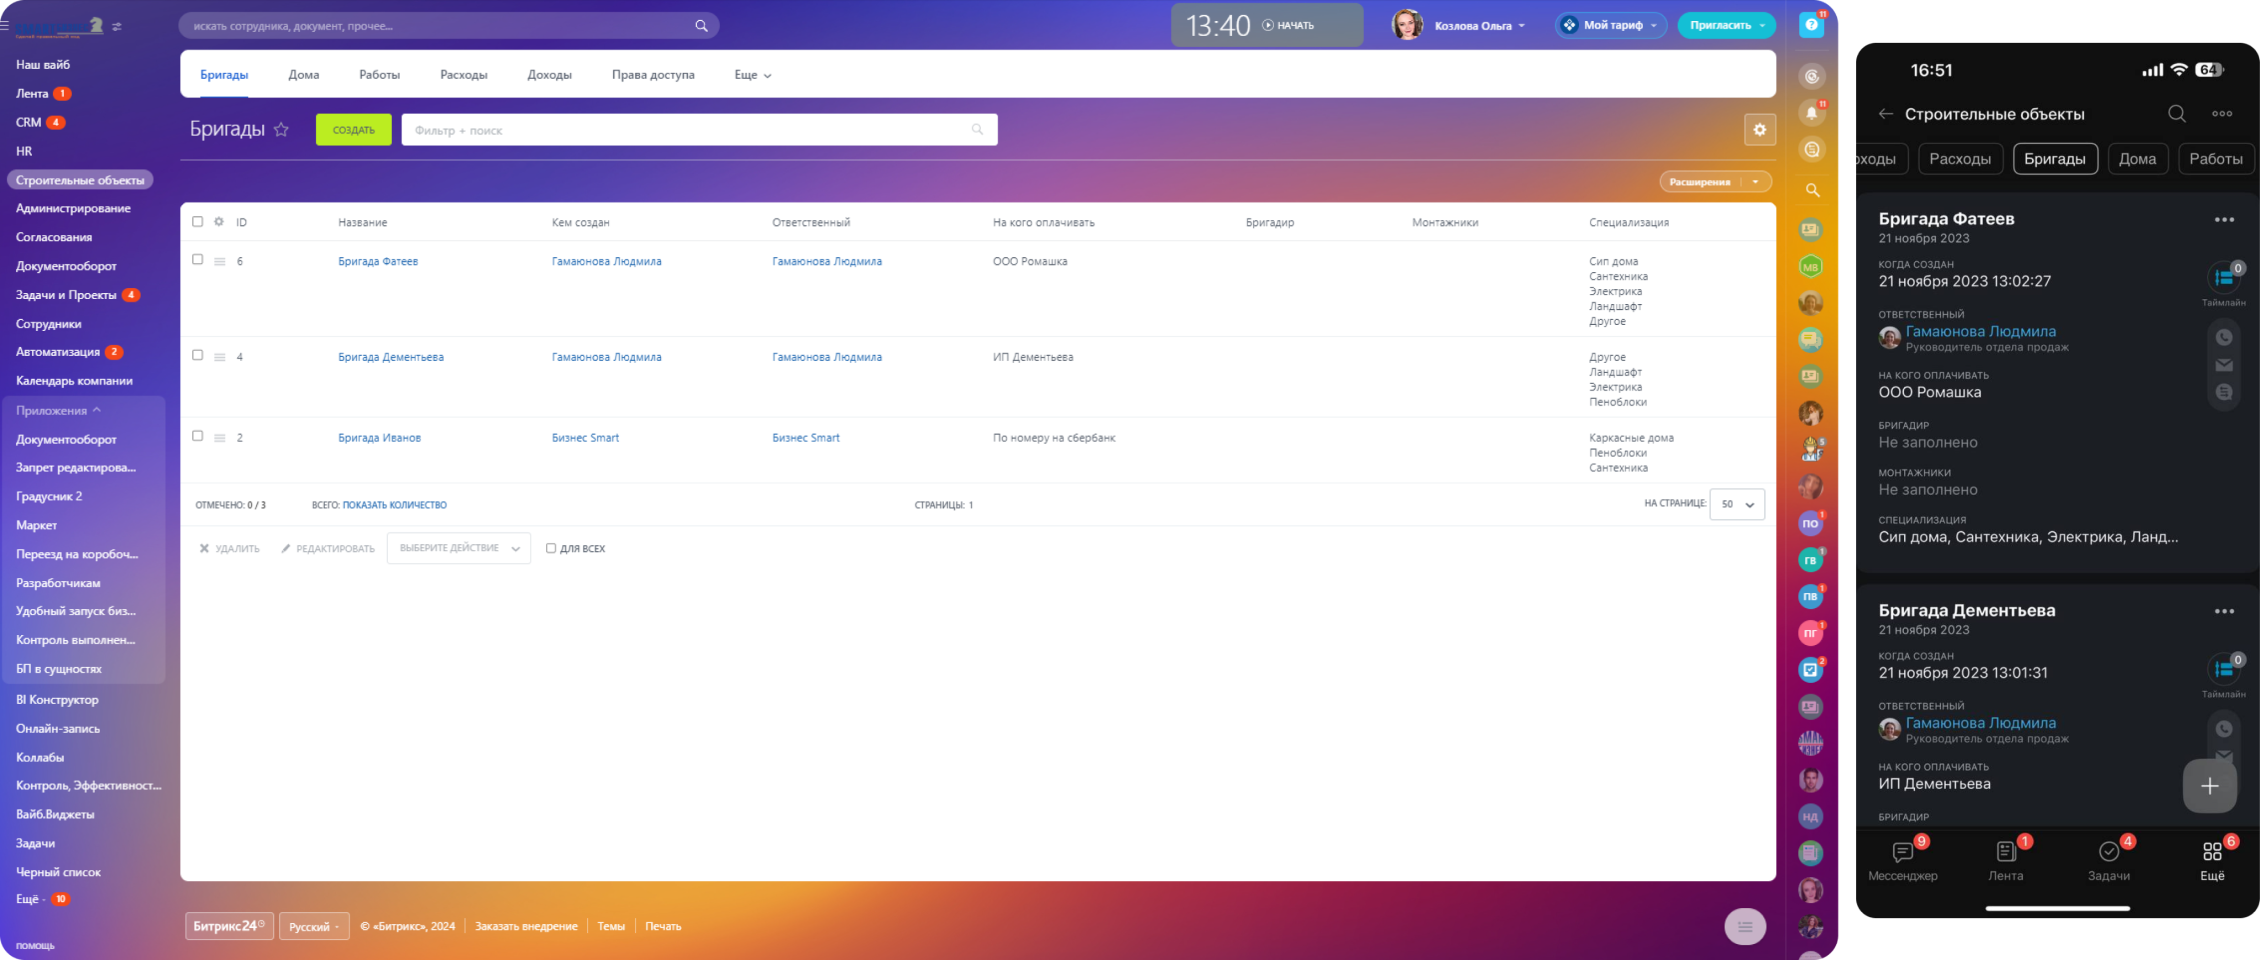Open Задачи и Проекты in left menu

pos(66,295)
